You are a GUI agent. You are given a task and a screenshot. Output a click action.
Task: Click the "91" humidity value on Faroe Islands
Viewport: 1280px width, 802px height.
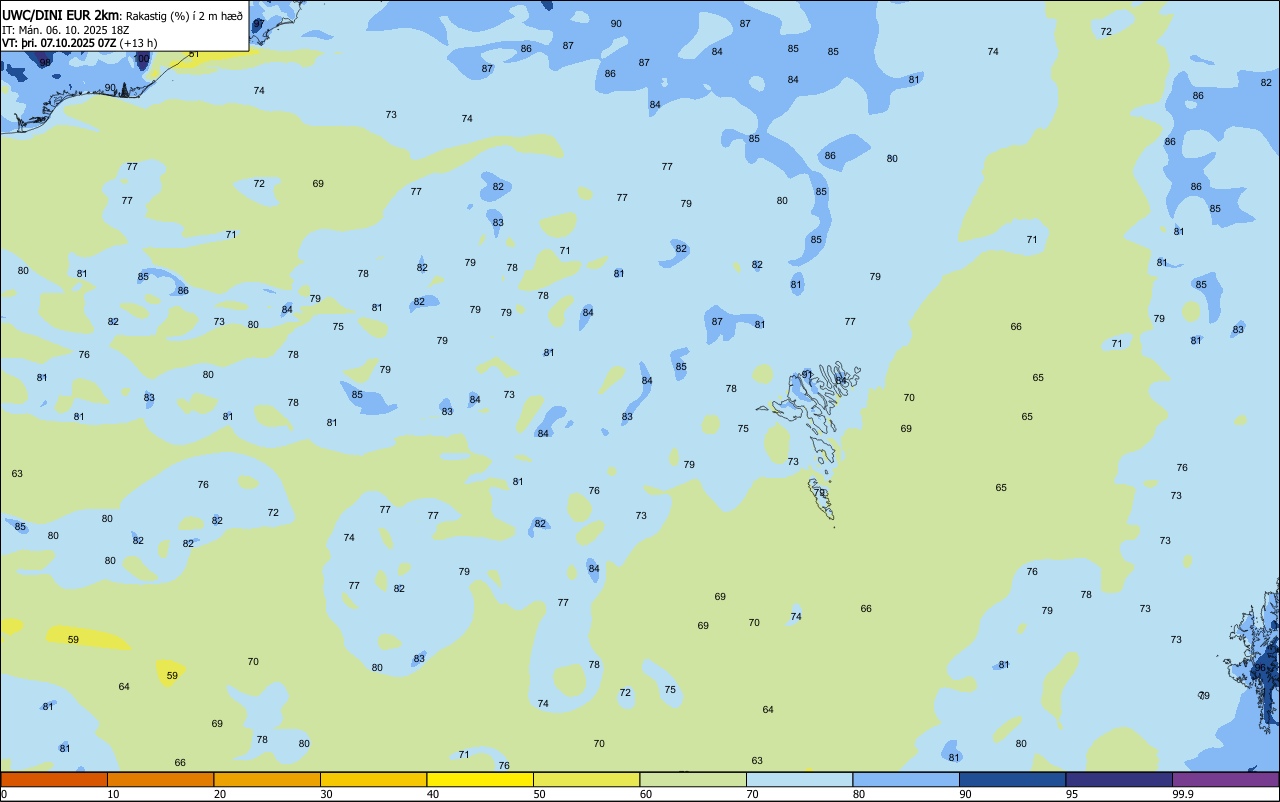(x=807, y=375)
